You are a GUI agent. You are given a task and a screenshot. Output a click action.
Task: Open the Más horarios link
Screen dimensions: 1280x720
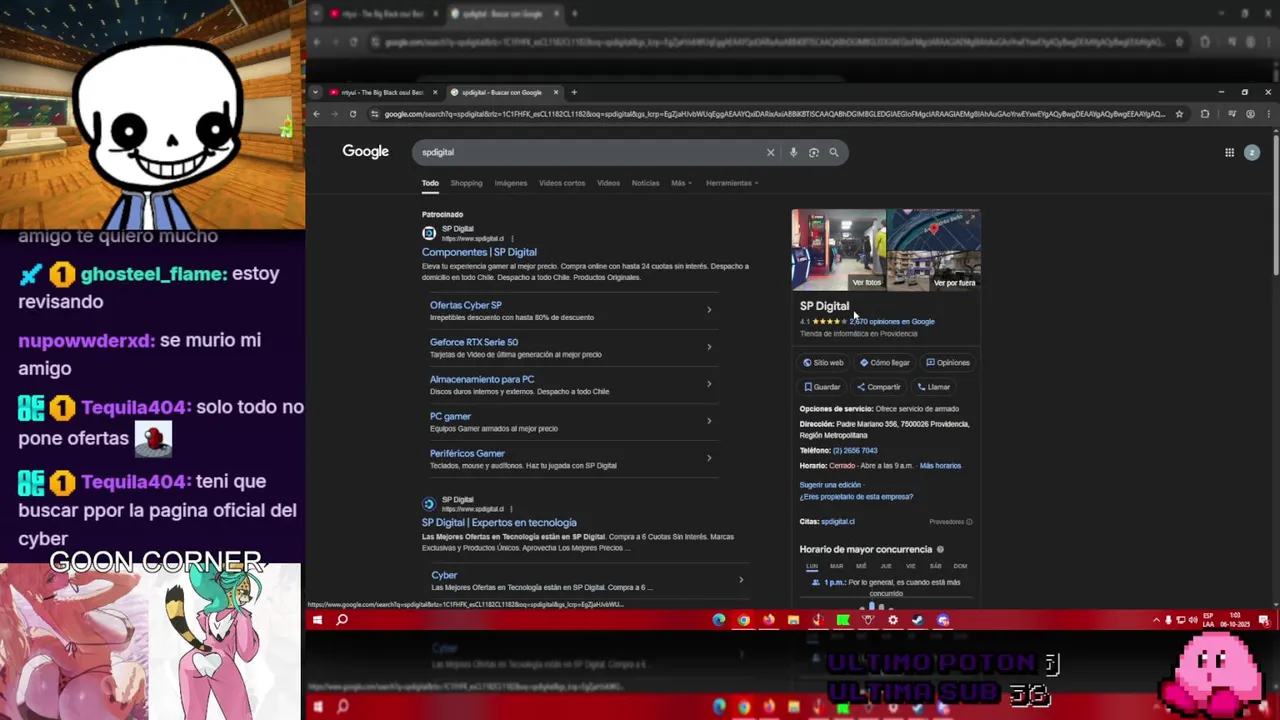point(940,466)
